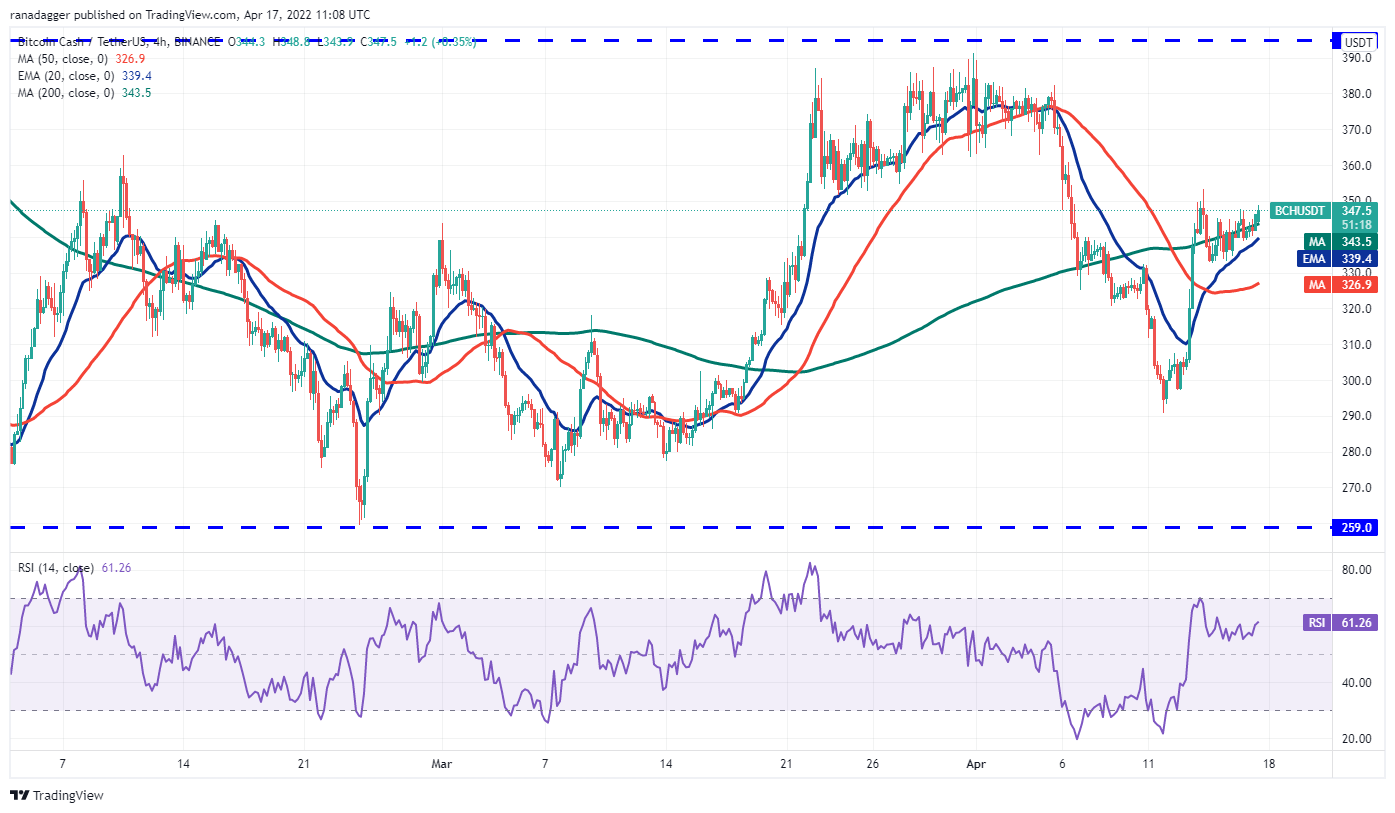Click the 300.0 price scale label
The image size is (1395, 813).
[x=1356, y=381]
